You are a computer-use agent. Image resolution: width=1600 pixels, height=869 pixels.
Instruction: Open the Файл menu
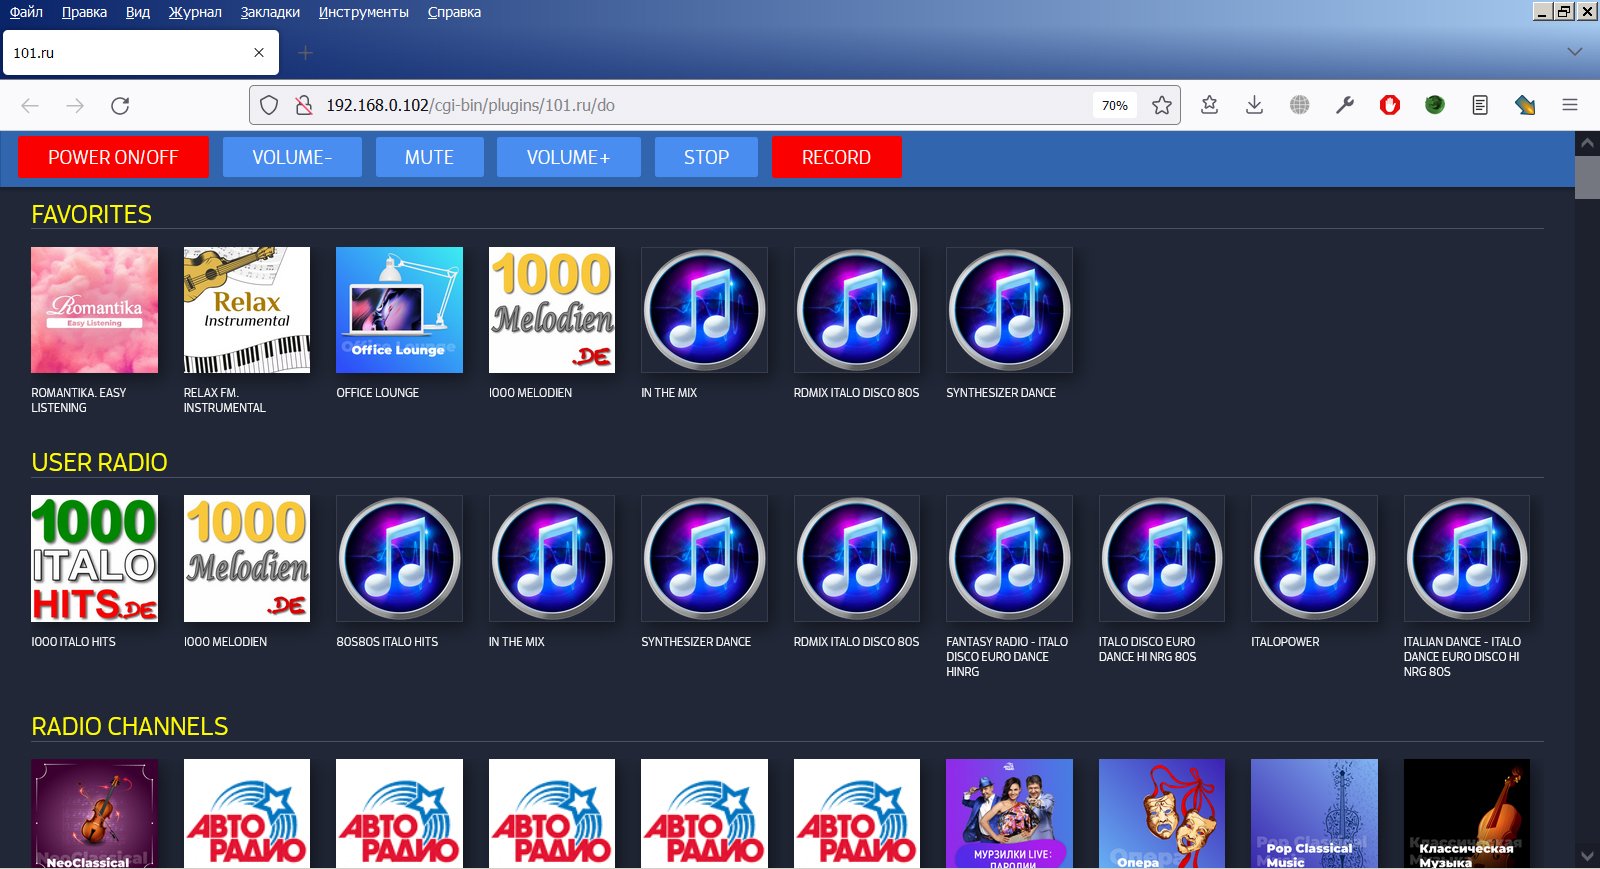26,12
